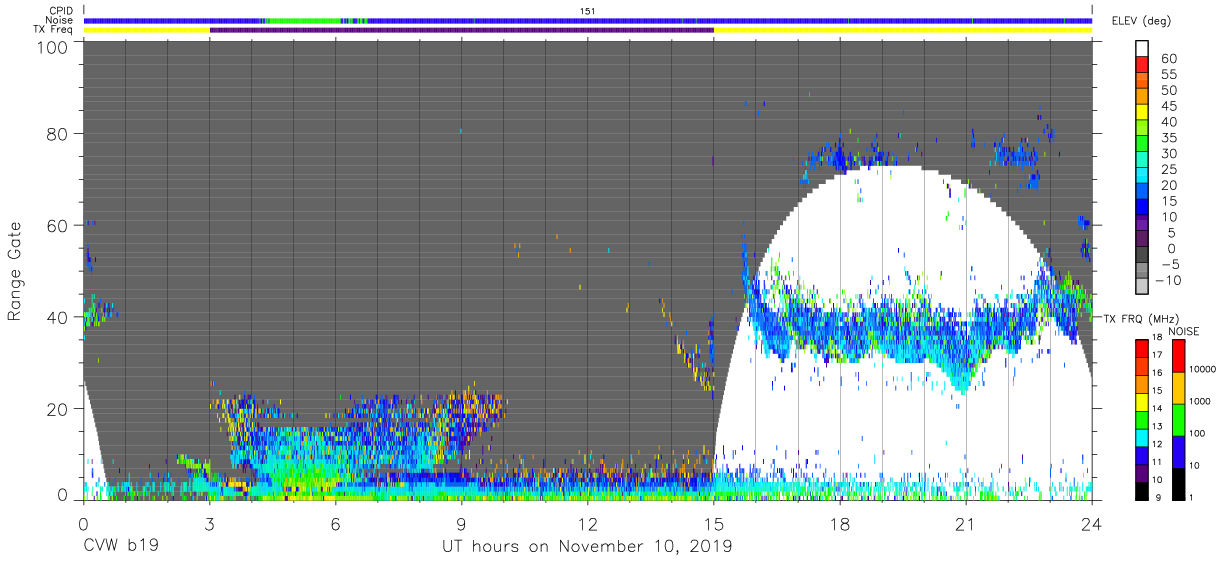Pick the red top NOISE colorbar segment
The height and width of the screenshot is (567, 1228).
1179,357
